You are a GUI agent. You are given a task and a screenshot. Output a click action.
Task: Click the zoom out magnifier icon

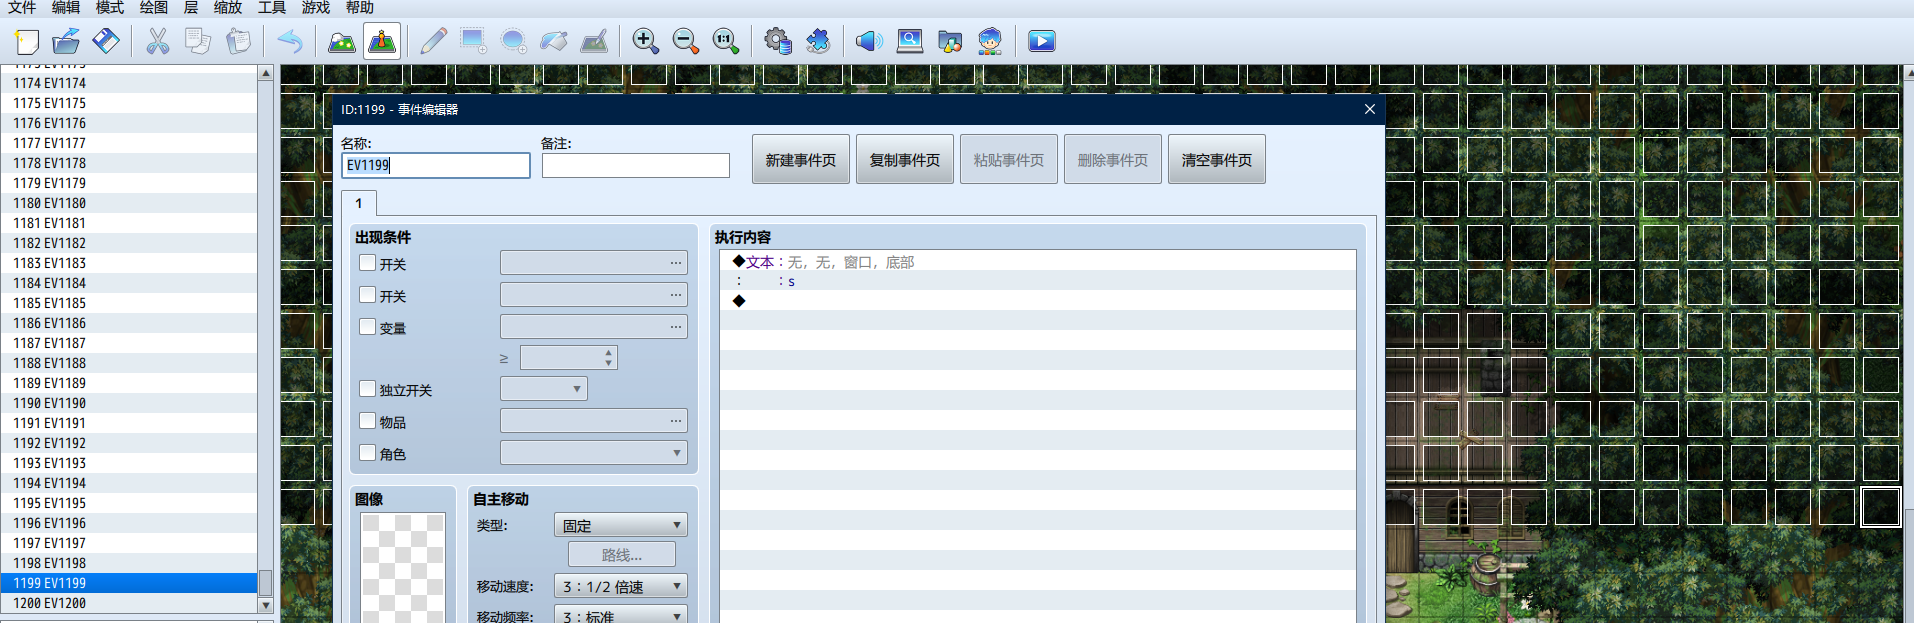tap(686, 41)
